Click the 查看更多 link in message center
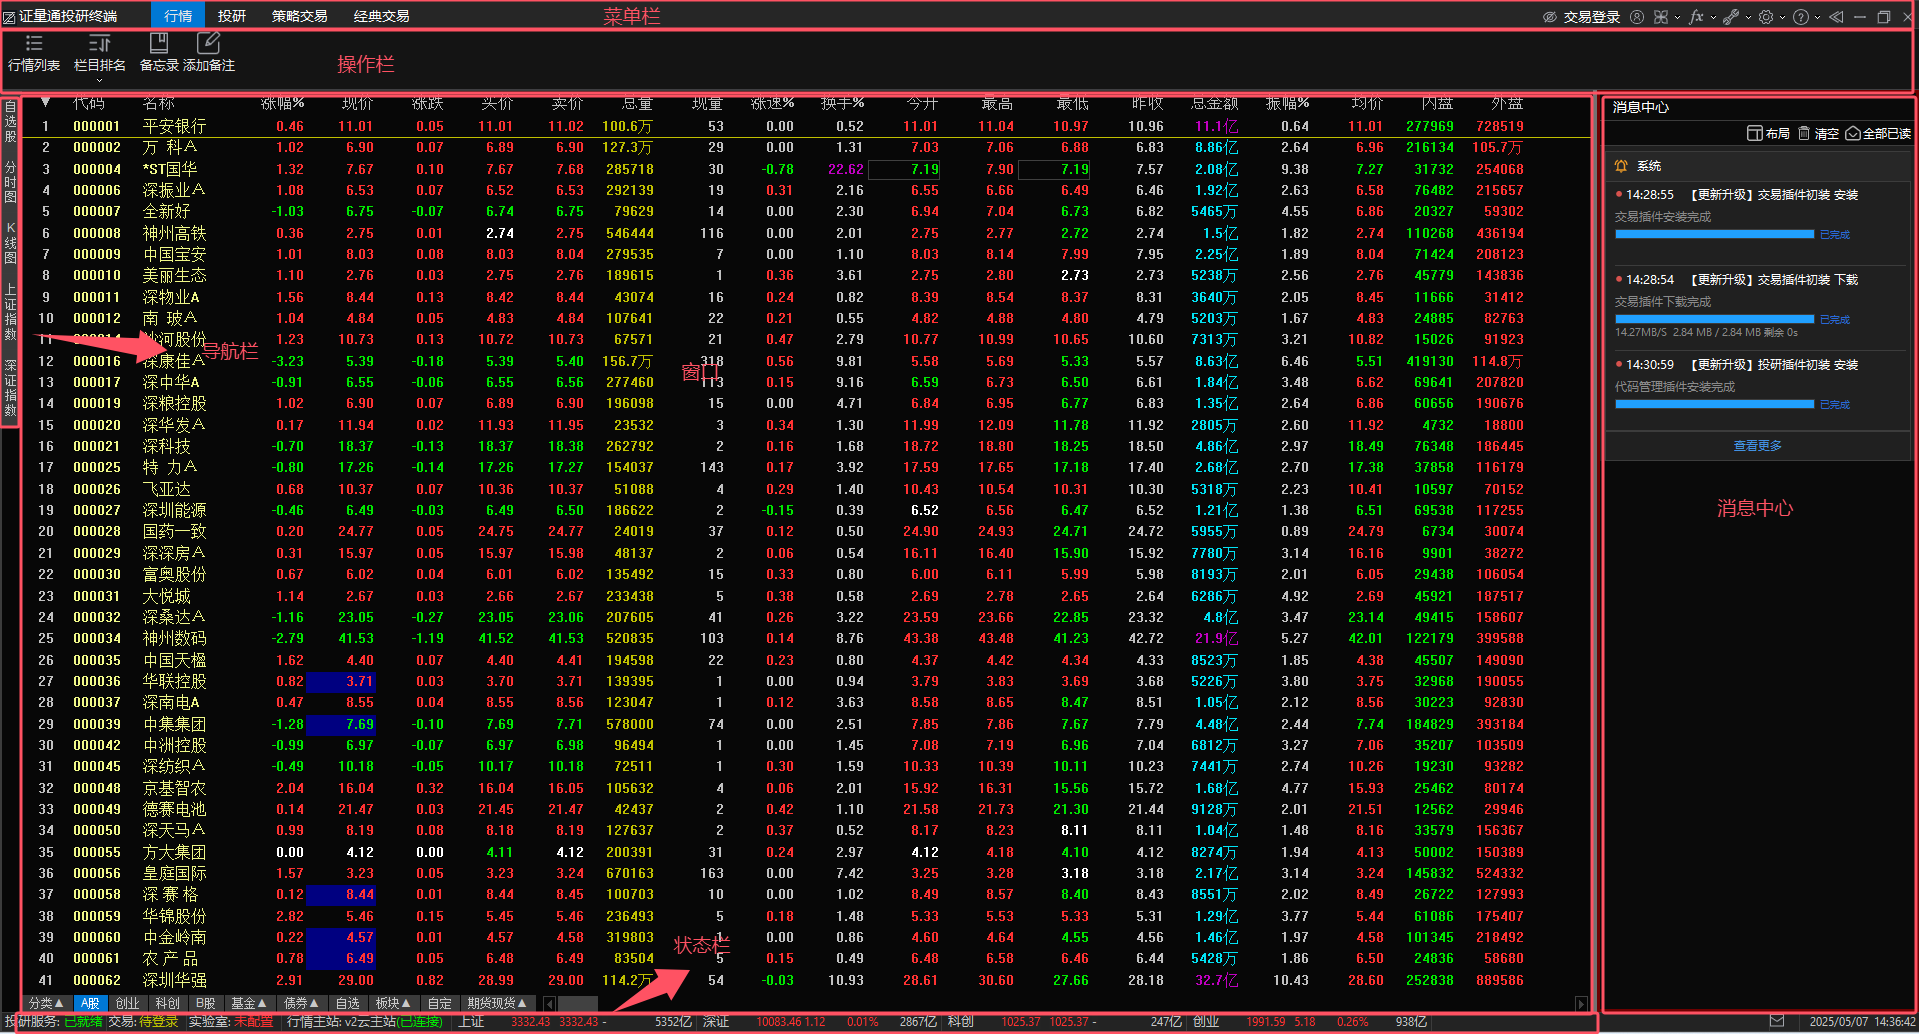This screenshot has height=1034, width=1919. click(x=1757, y=446)
